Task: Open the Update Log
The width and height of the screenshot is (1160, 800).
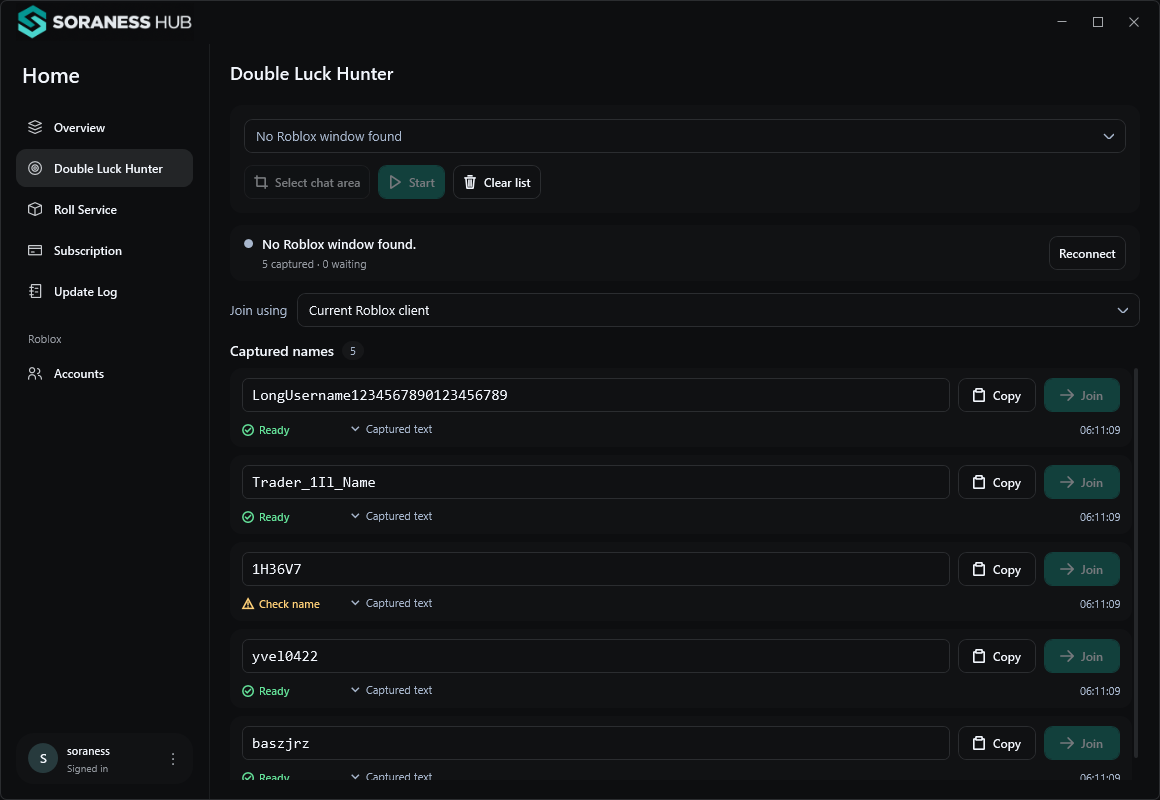Action: pyautogui.click(x=104, y=292)
